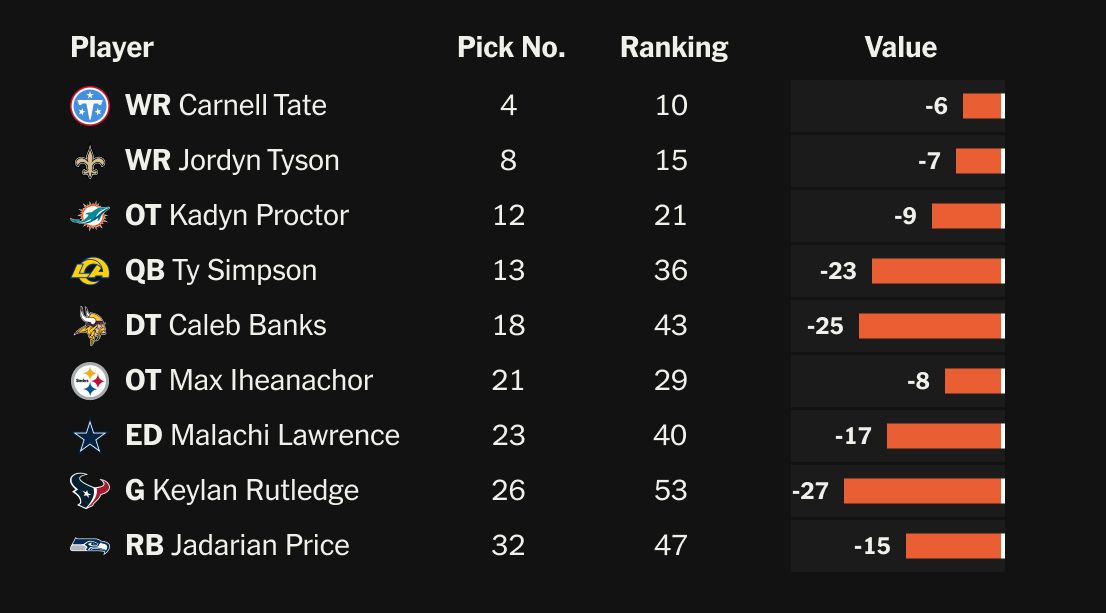Click the Miami Dolphins logo icon
This screenshot has height=613, width=1106.
pyautogui.click(x=90, y=216)
